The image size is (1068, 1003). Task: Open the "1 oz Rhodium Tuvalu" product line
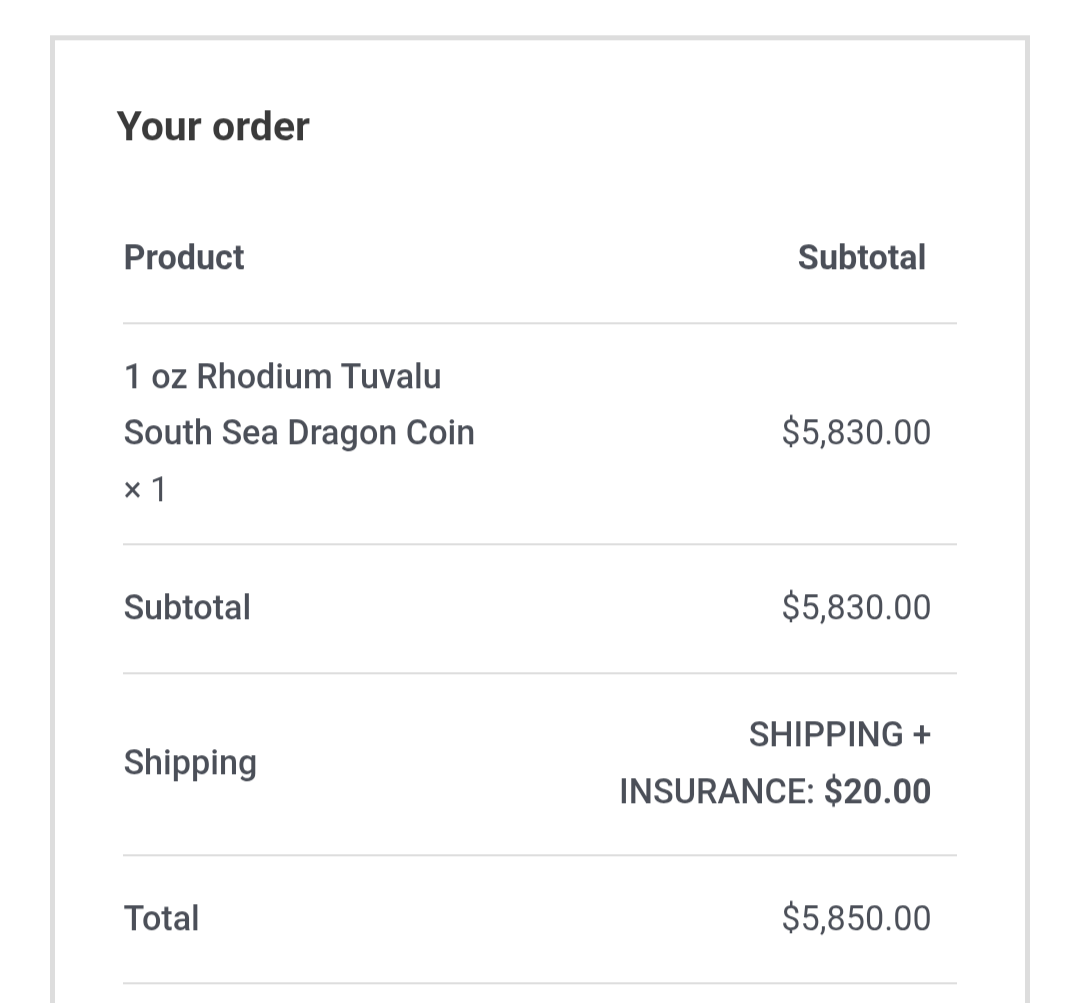click(282, 377)
